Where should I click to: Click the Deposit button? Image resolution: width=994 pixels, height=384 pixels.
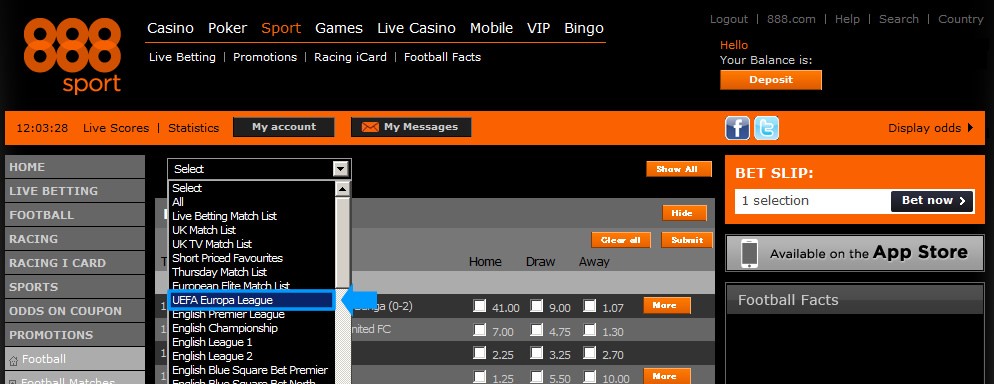[x=771, y=80]
